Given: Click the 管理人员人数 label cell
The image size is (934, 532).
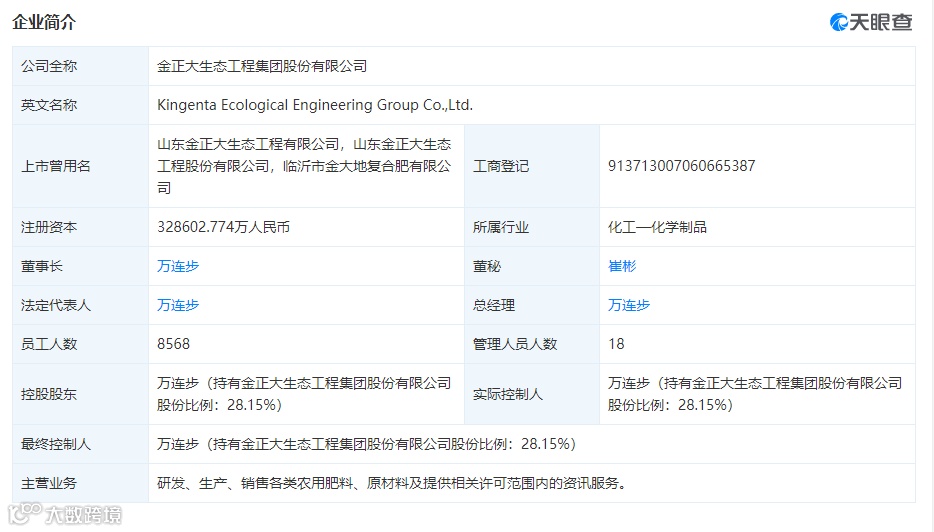Looking at the screenshot, I should [x=532, y=344].
